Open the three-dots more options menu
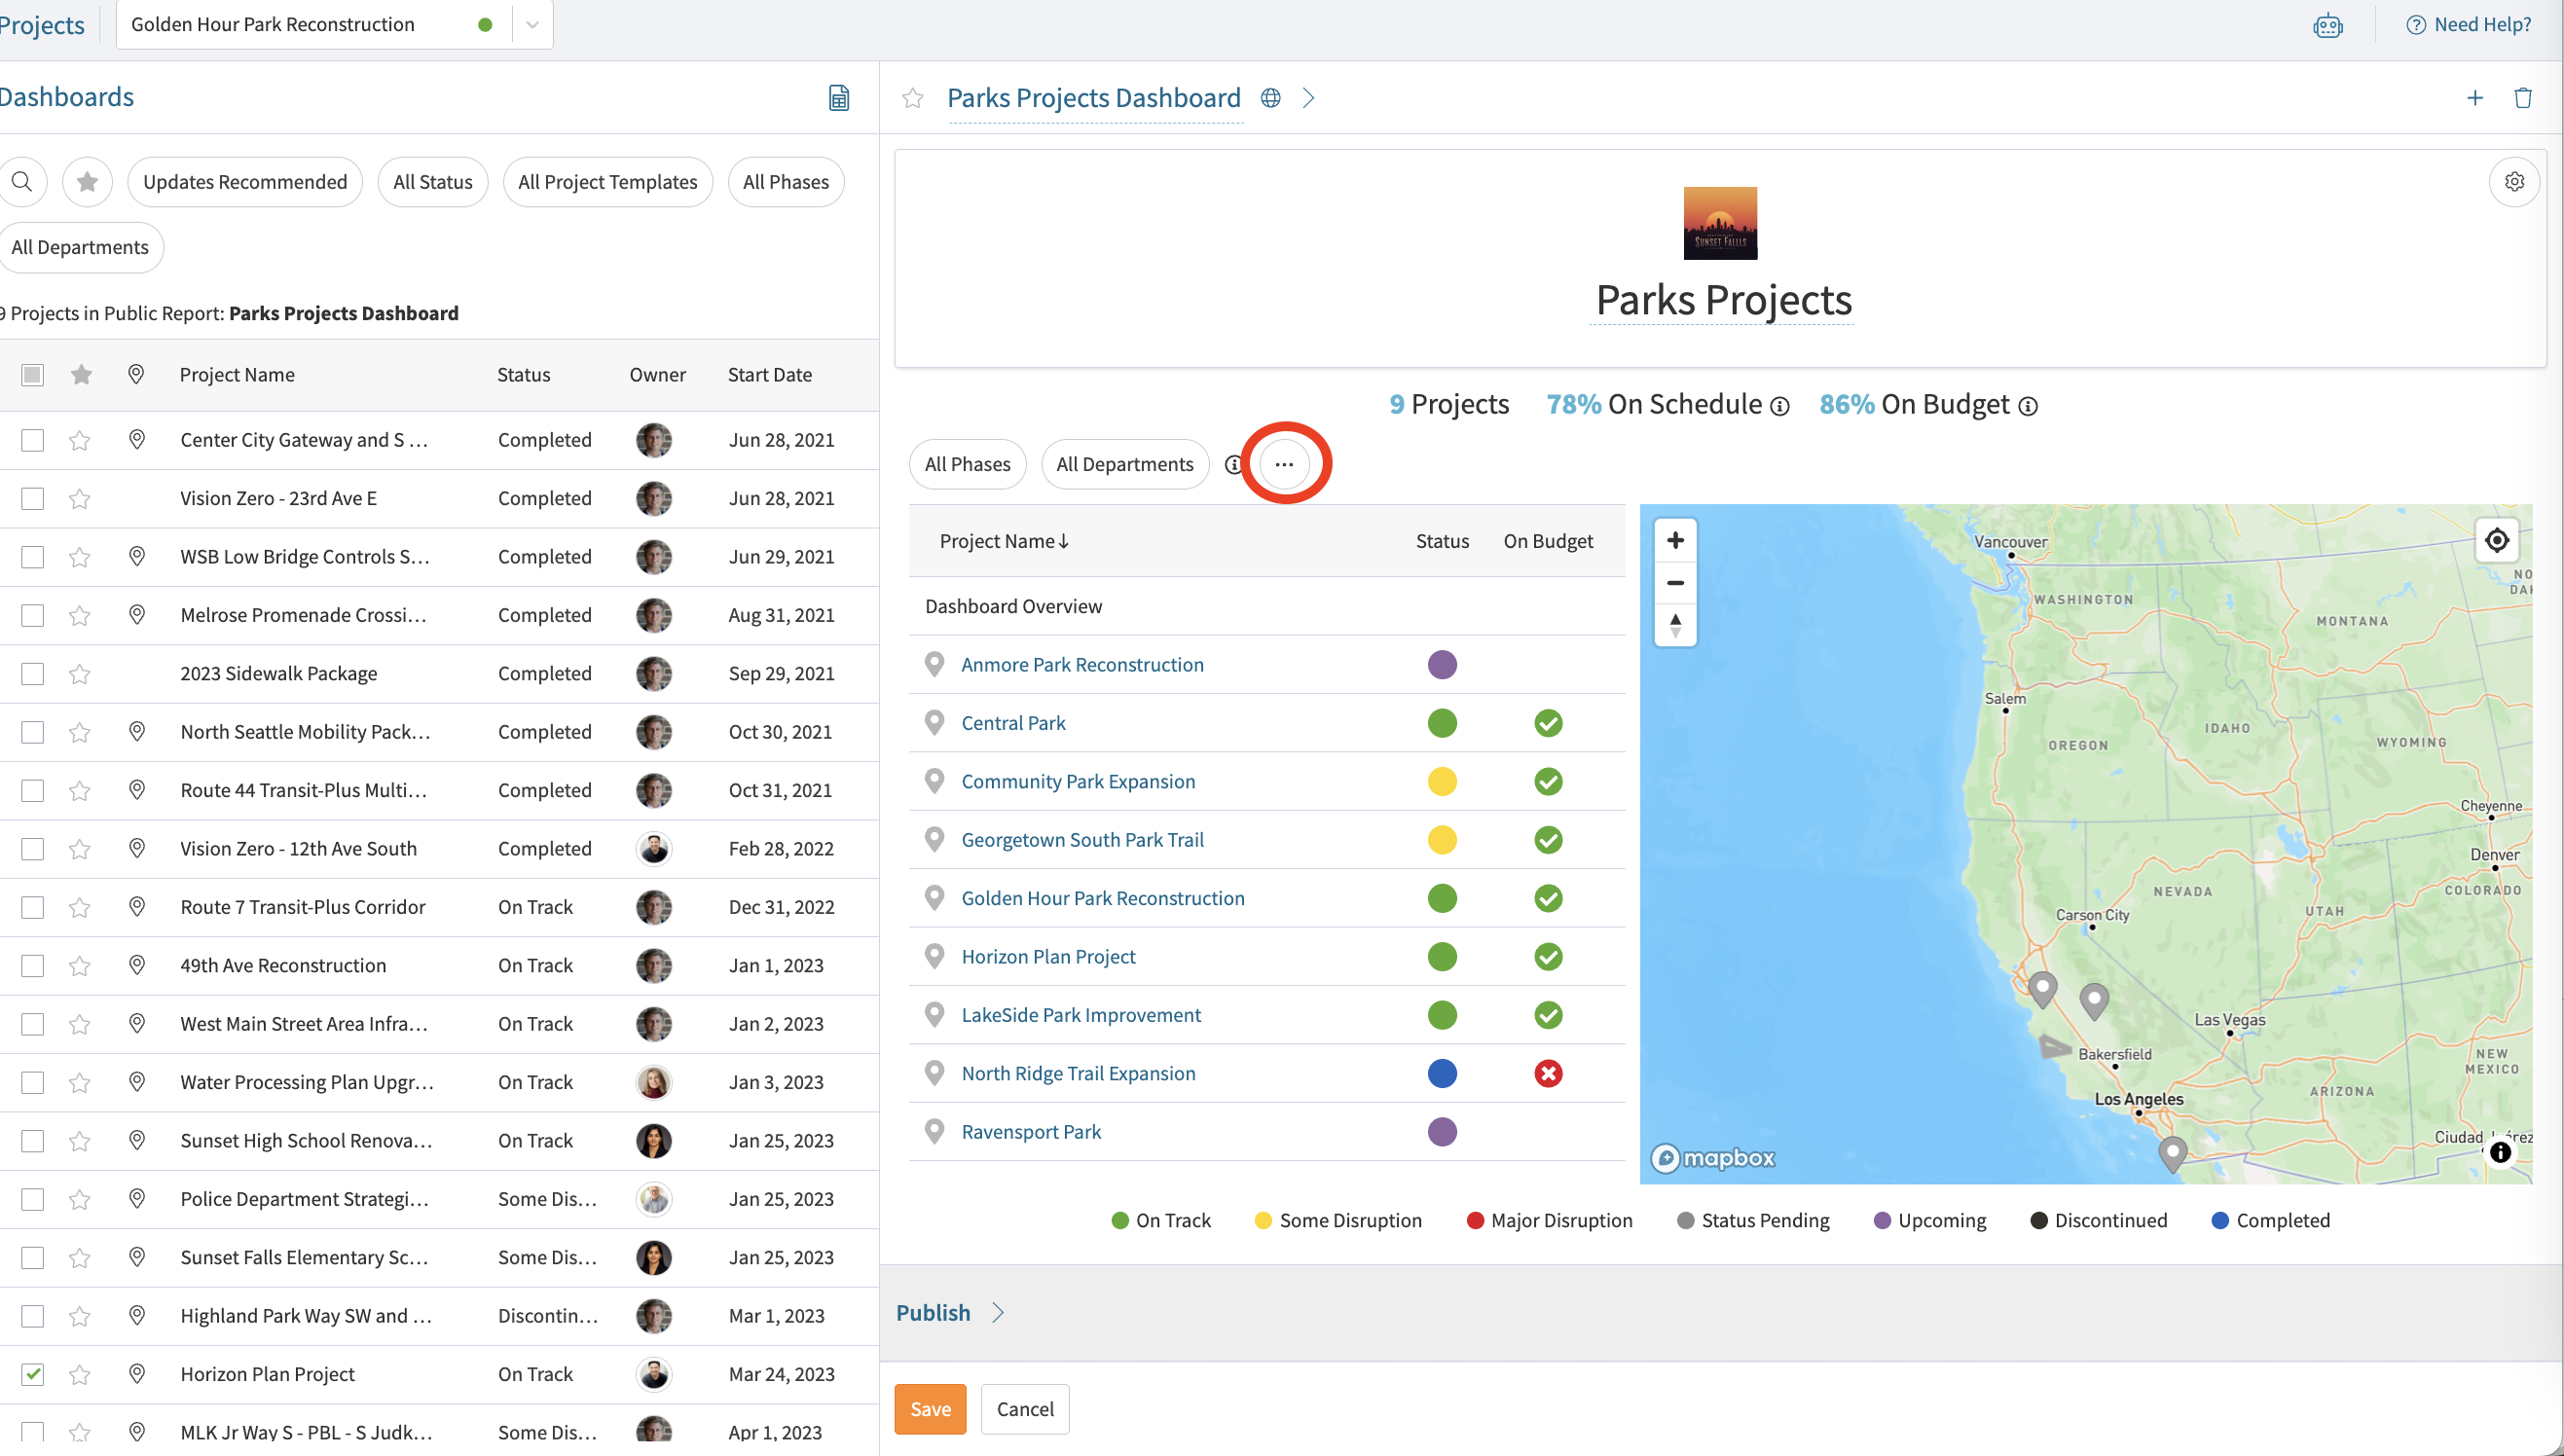The height and width of the screenshot is (1456, 2564). [1284, 463]
